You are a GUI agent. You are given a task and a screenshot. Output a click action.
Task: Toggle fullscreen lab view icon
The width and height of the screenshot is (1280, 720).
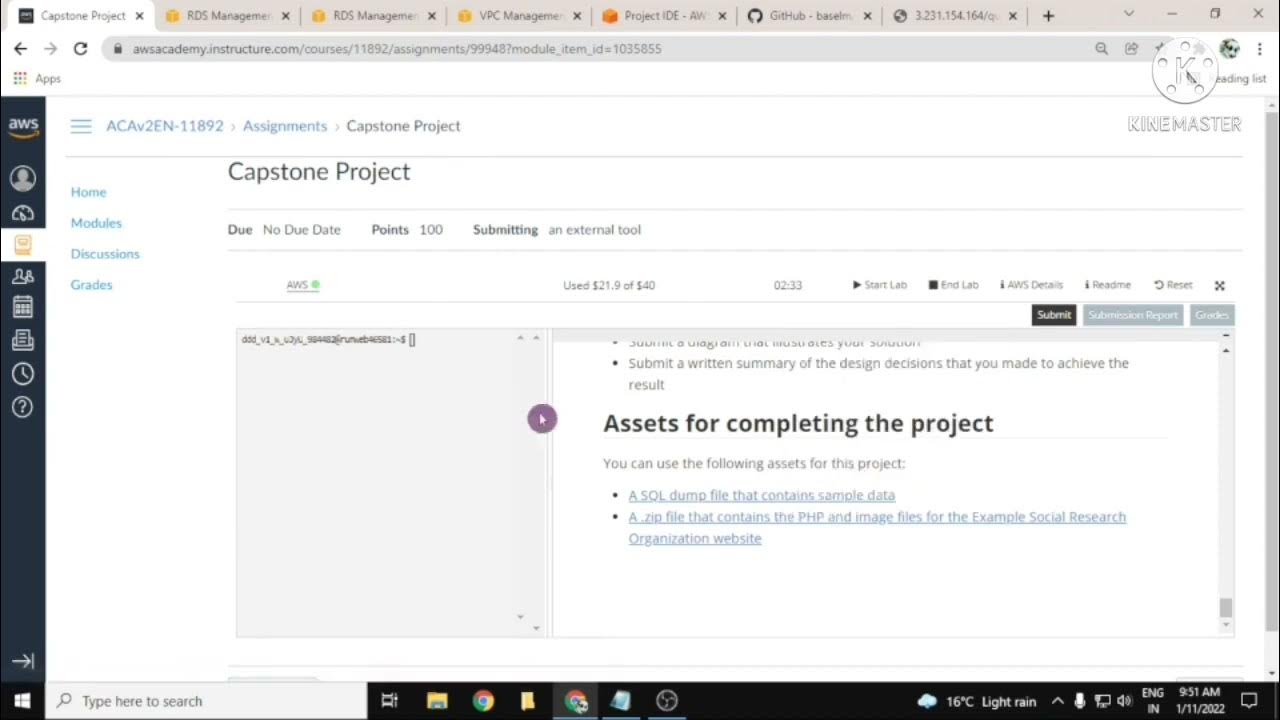1219,285
